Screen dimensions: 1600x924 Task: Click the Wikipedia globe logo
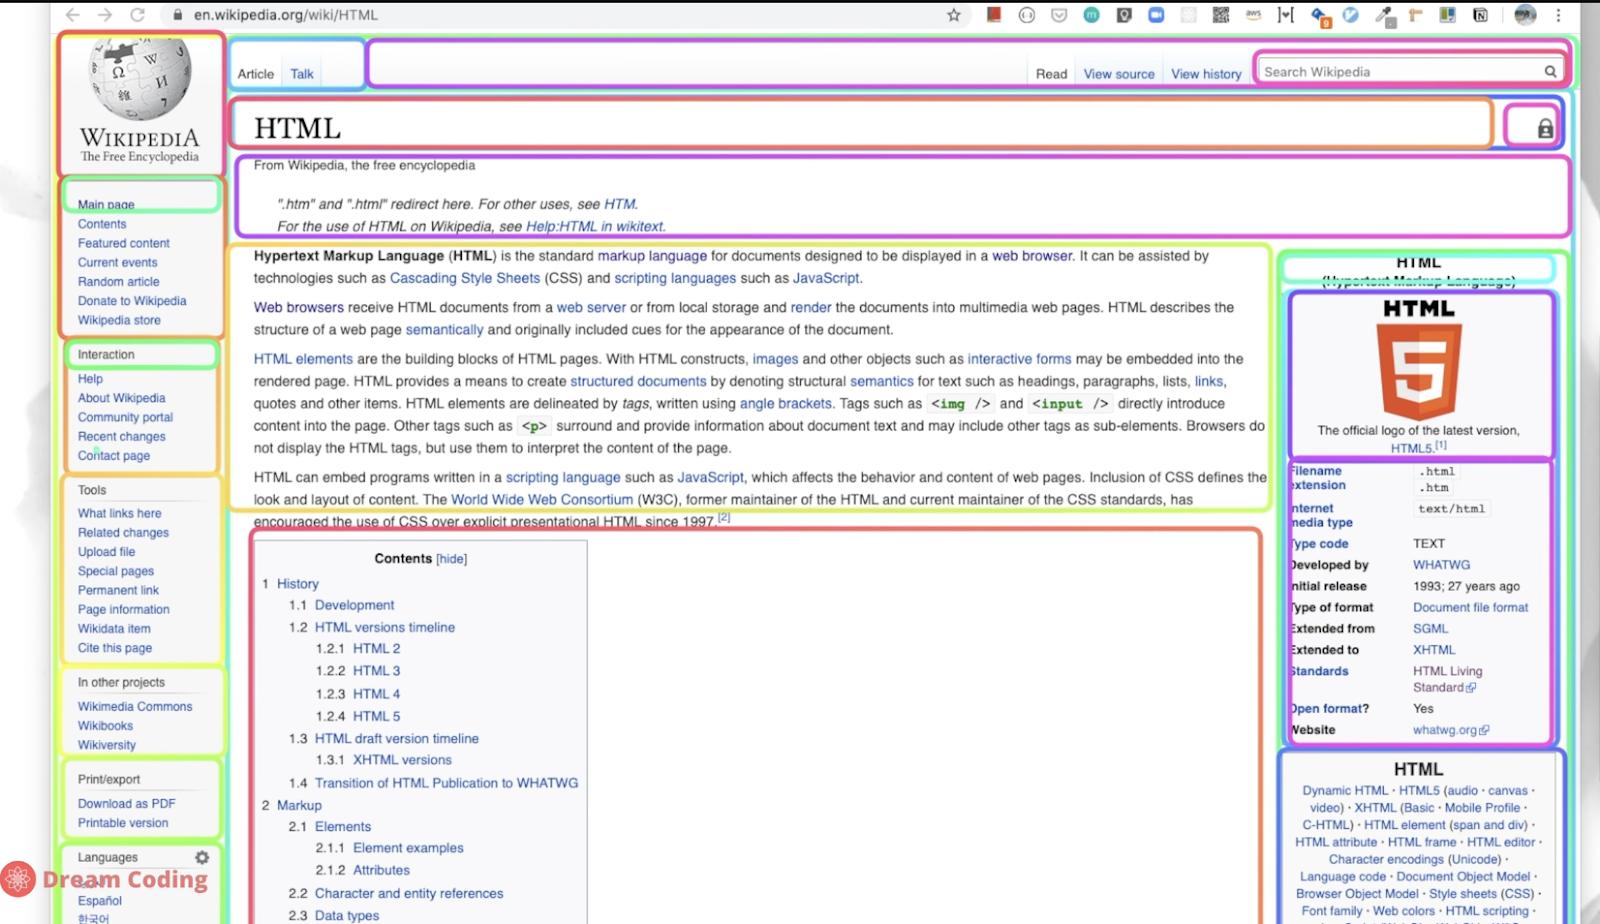point(140,78)
